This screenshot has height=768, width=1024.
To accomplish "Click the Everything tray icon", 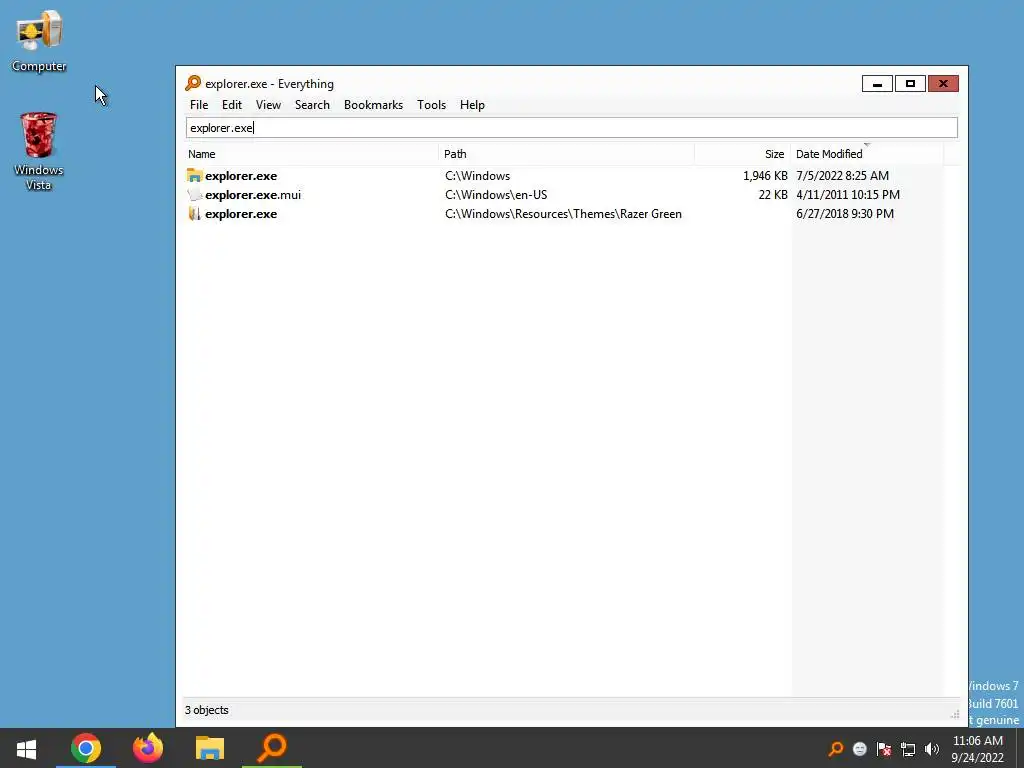I will pyautogui.click(x=835, y=748).
